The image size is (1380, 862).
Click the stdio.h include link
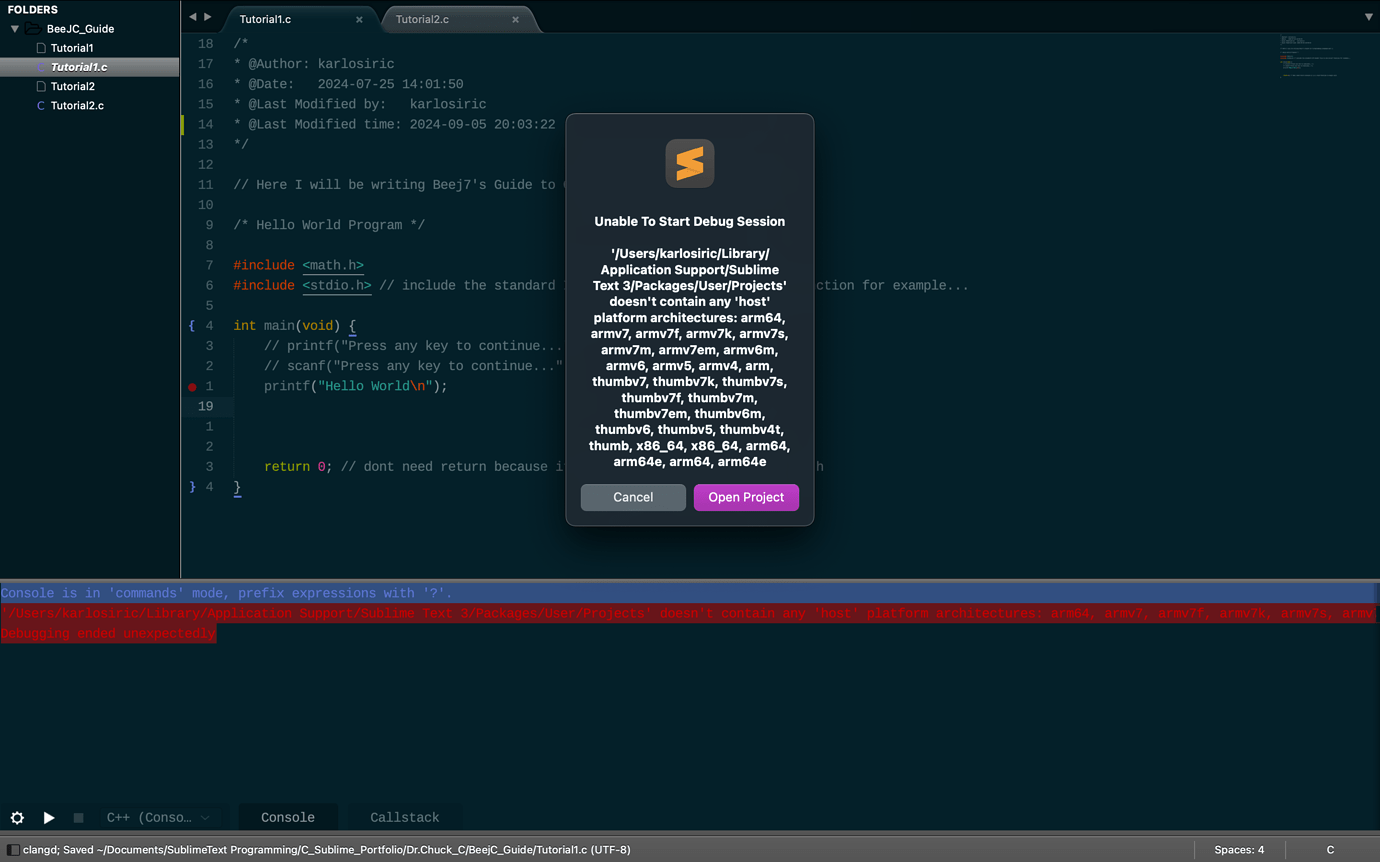coord(337,285)
